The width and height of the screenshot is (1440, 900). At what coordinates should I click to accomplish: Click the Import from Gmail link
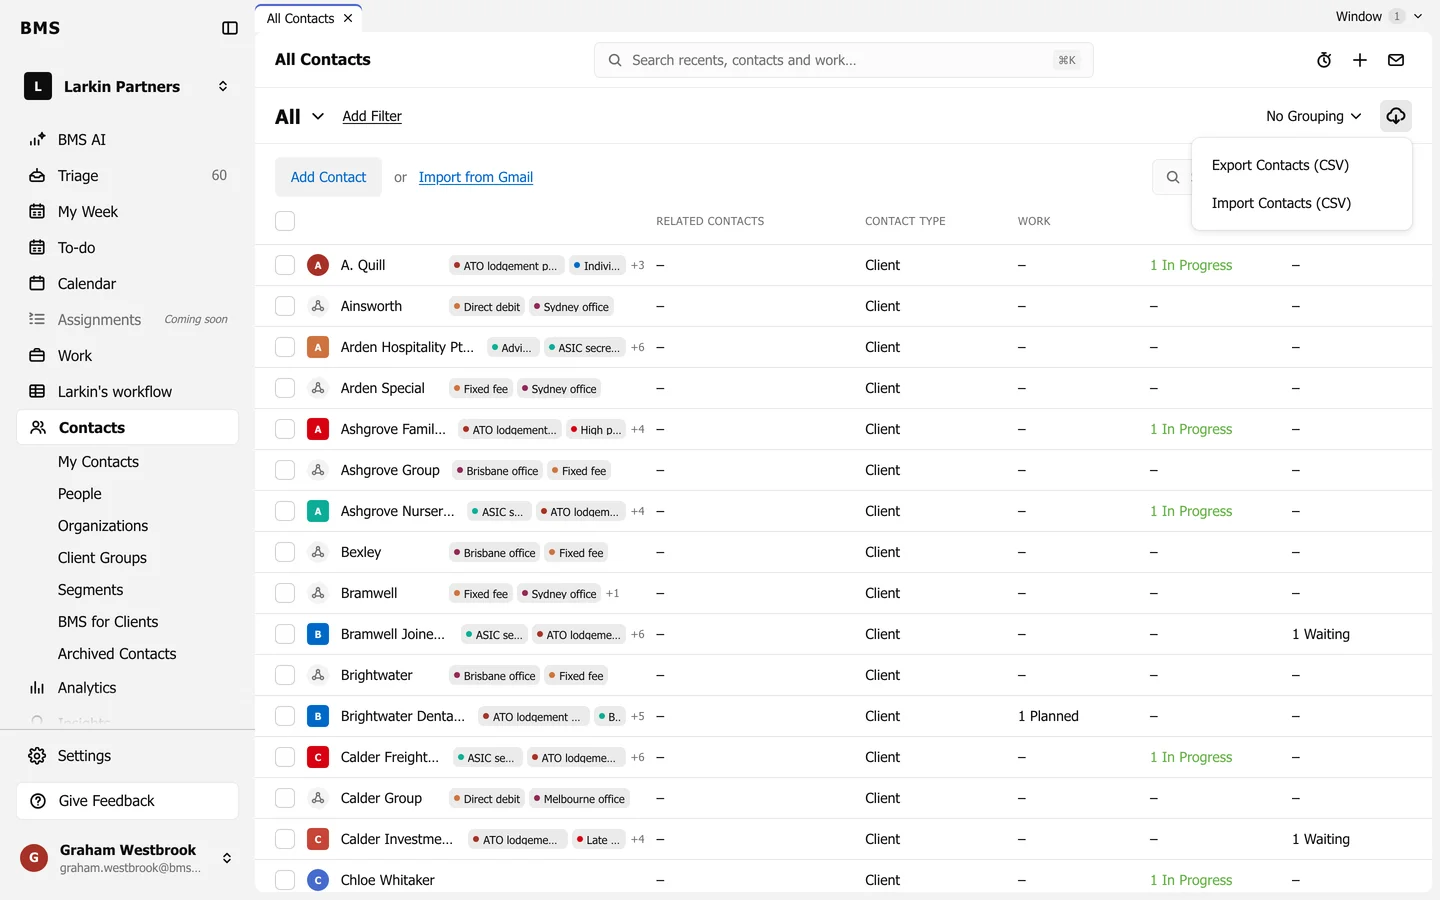point(476,177)
